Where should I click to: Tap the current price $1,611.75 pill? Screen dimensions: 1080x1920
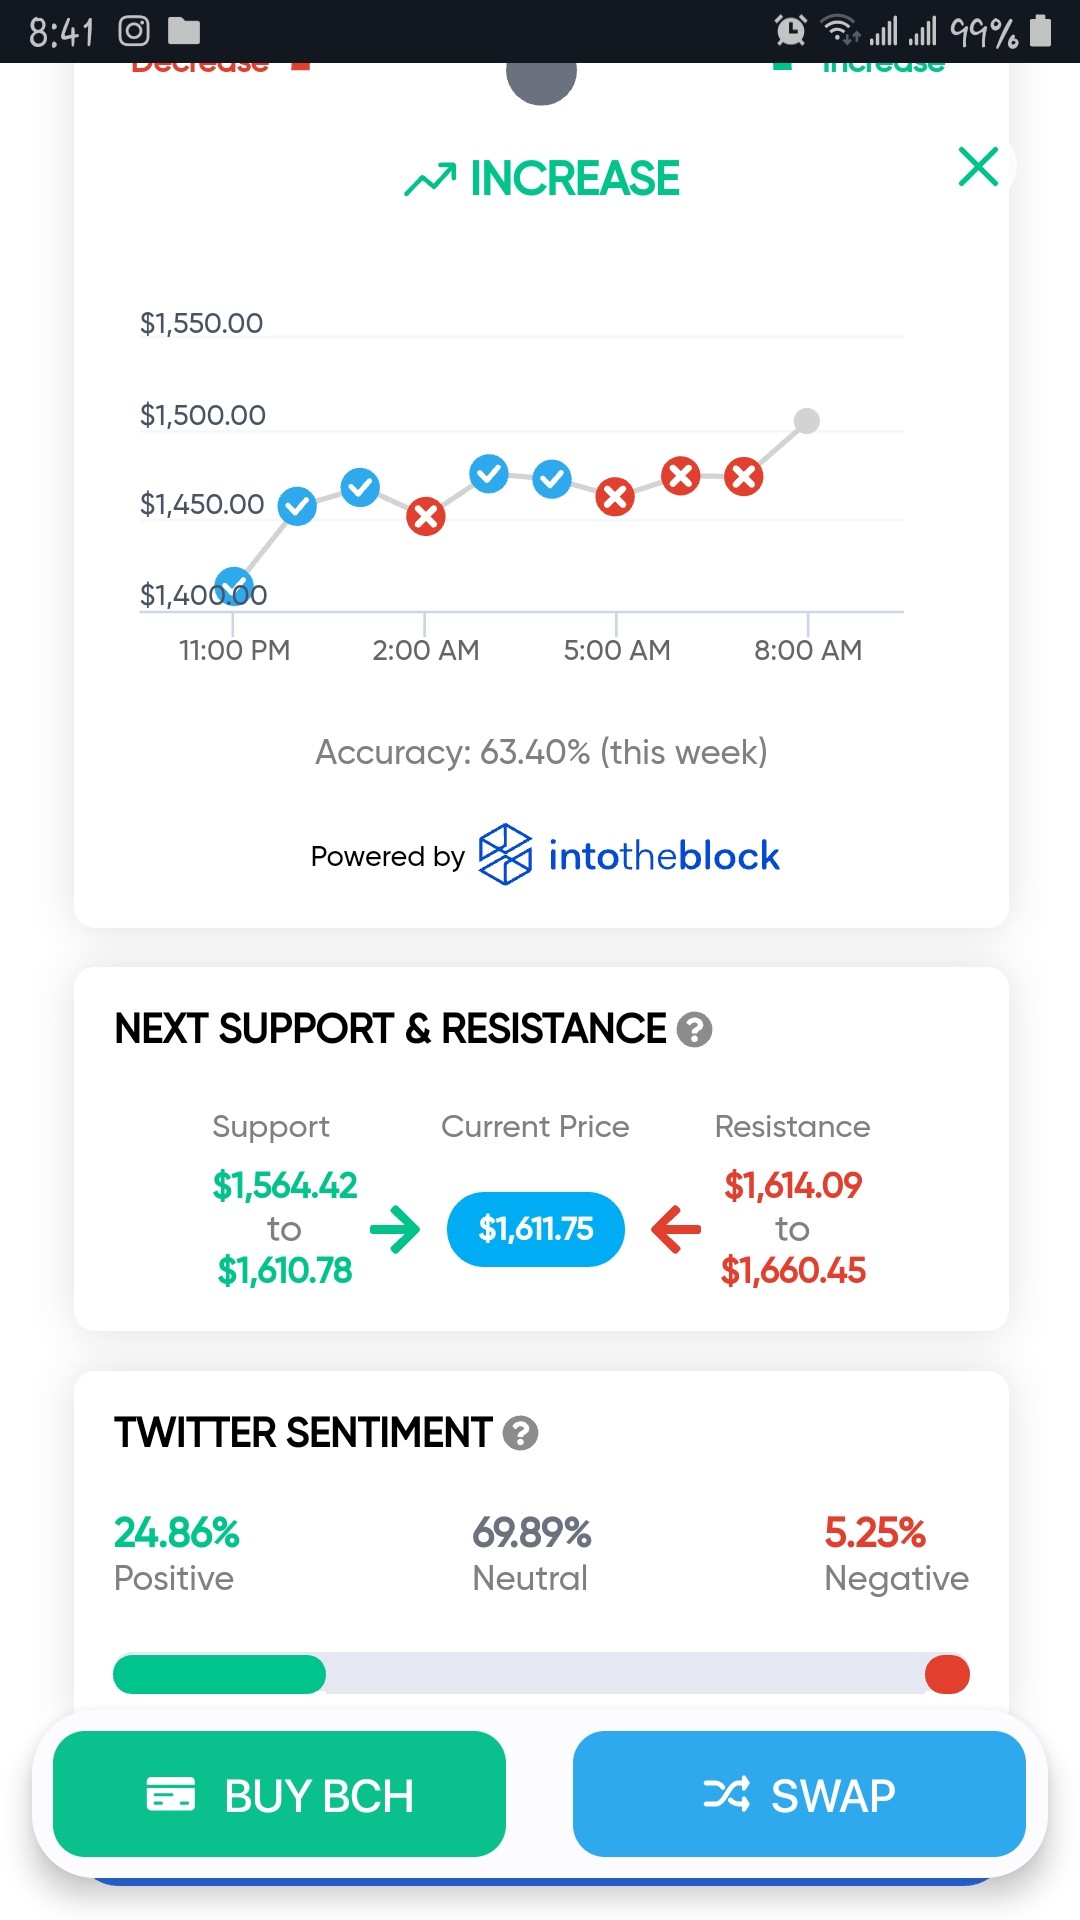[x=536, y=1229]
